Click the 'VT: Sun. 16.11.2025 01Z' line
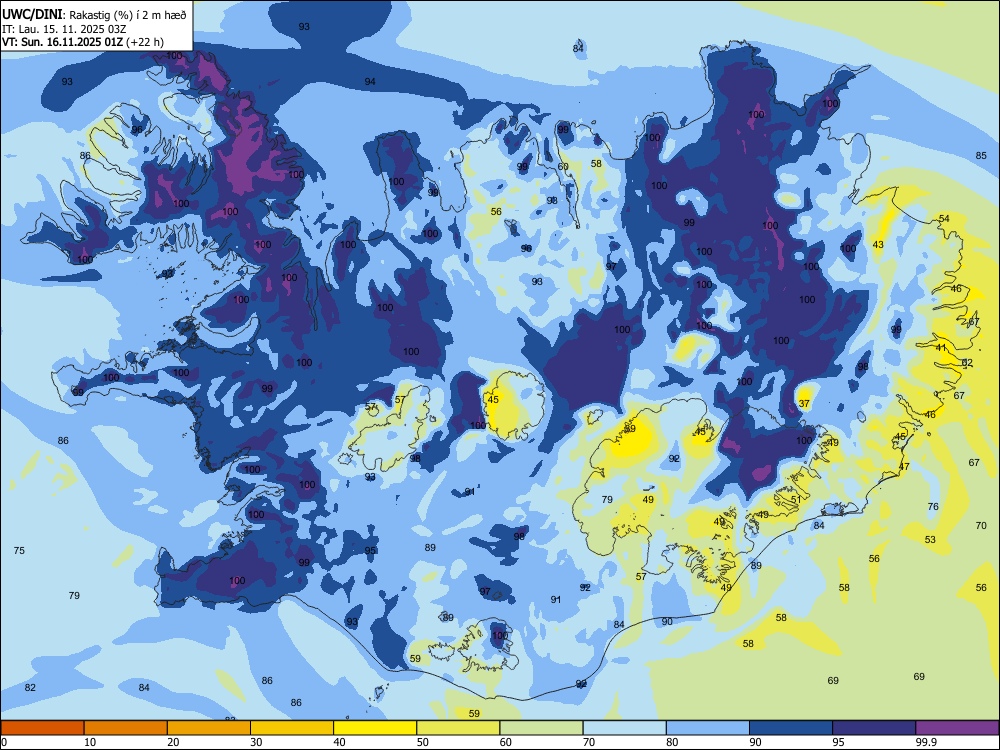1000x750 pixels. [x=63, y=42]
